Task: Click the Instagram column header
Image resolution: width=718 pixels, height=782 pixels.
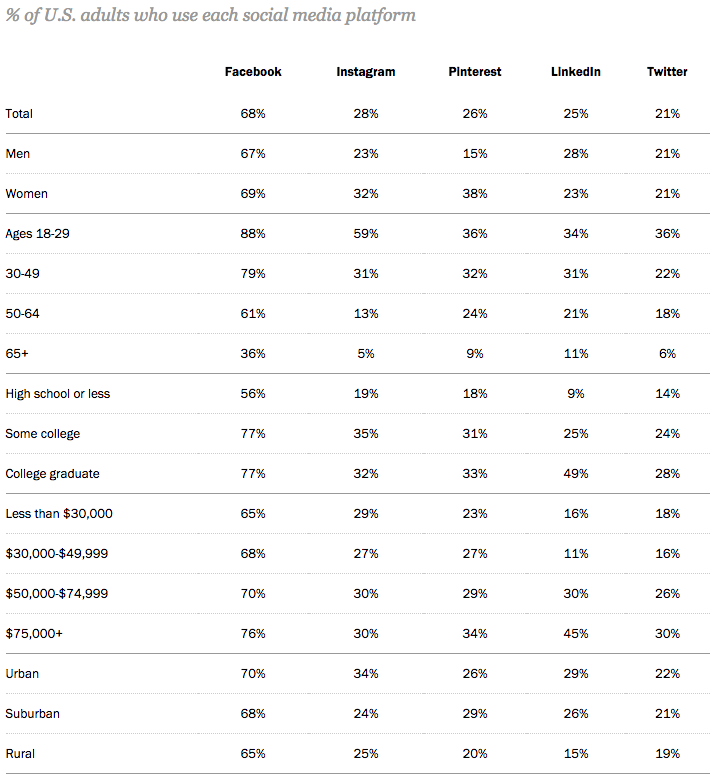Action: coord(365,72)
